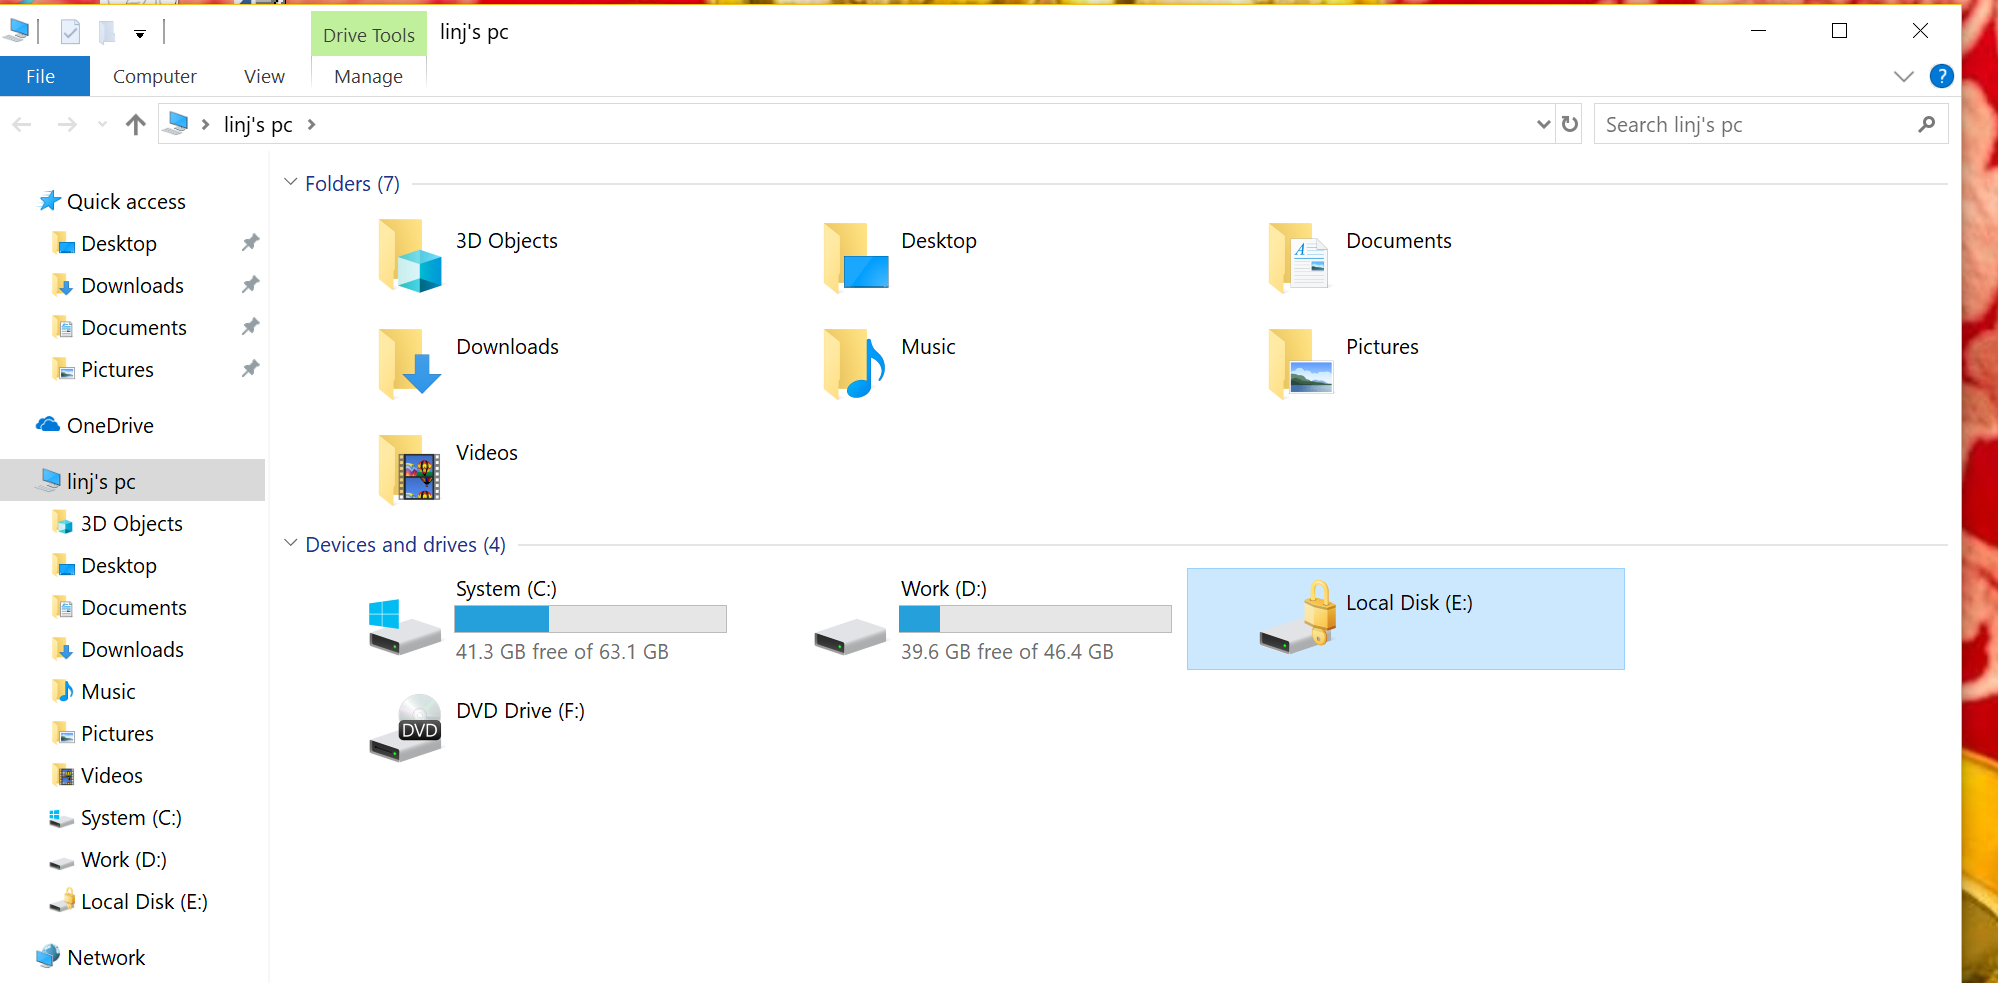Open Desktop under linj's pc in navigation pane
Screen dimensions: 1998x983
point(119,566)
